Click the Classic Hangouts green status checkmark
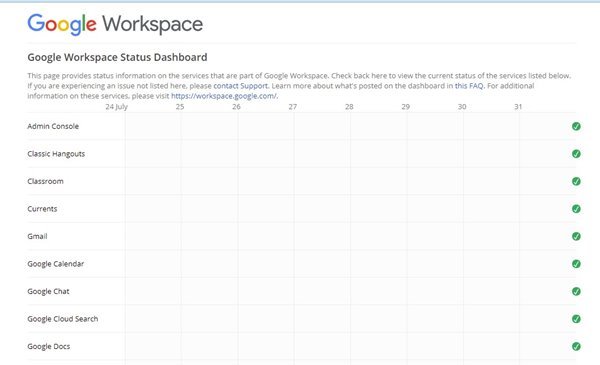This screenshot has height=365, width=600. [x=576, y=154]
